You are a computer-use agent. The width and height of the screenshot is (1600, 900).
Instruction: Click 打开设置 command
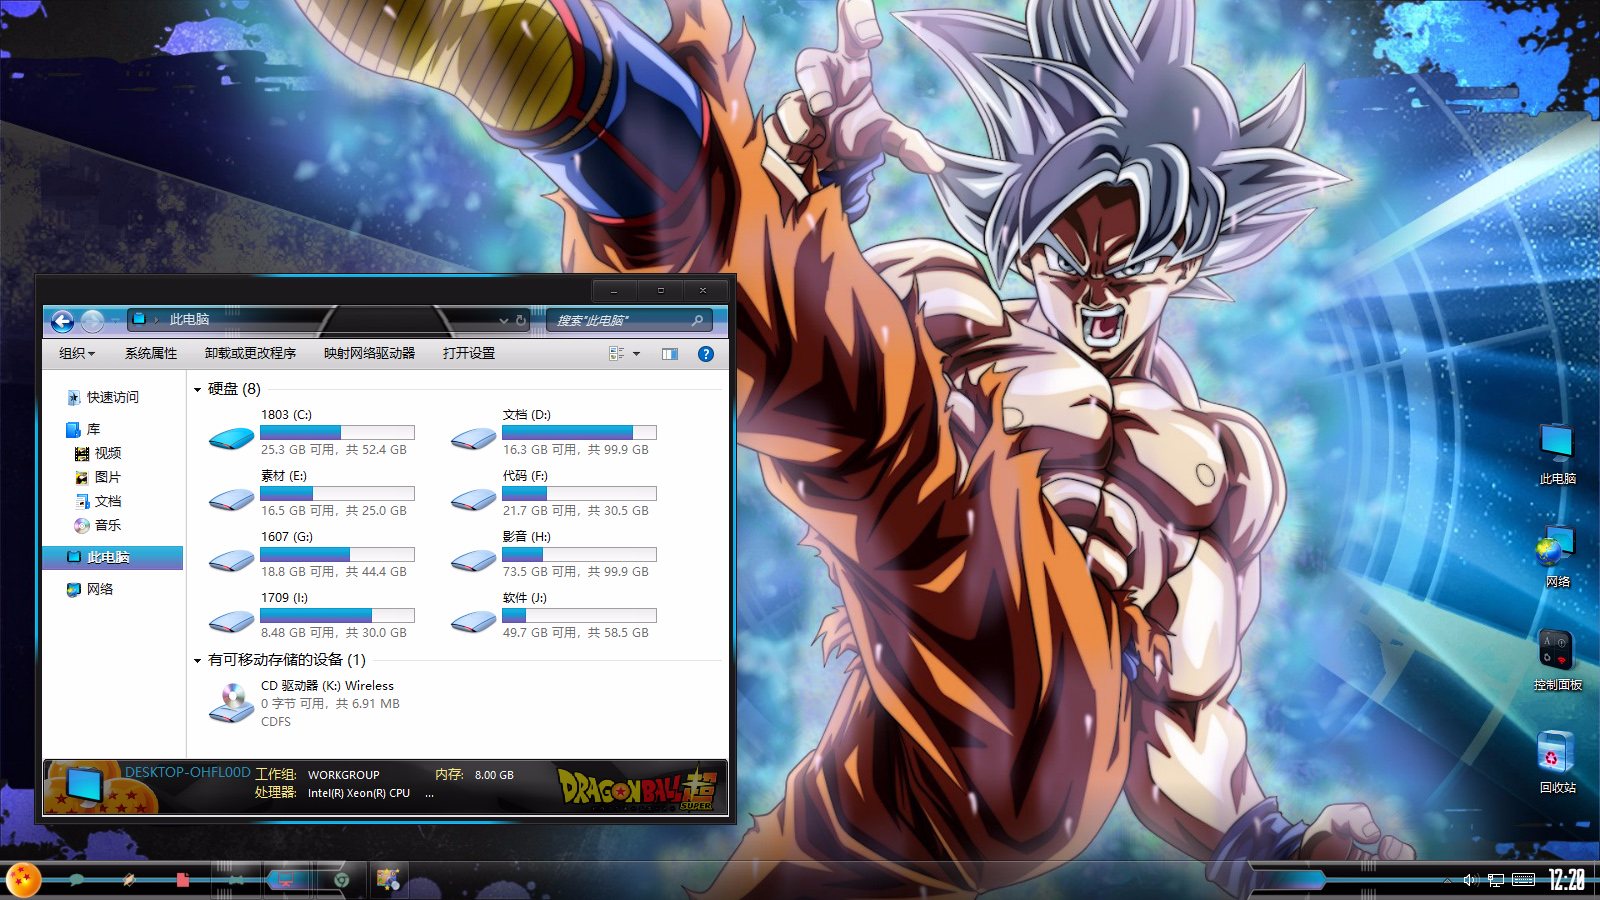(x=469, y=353)
